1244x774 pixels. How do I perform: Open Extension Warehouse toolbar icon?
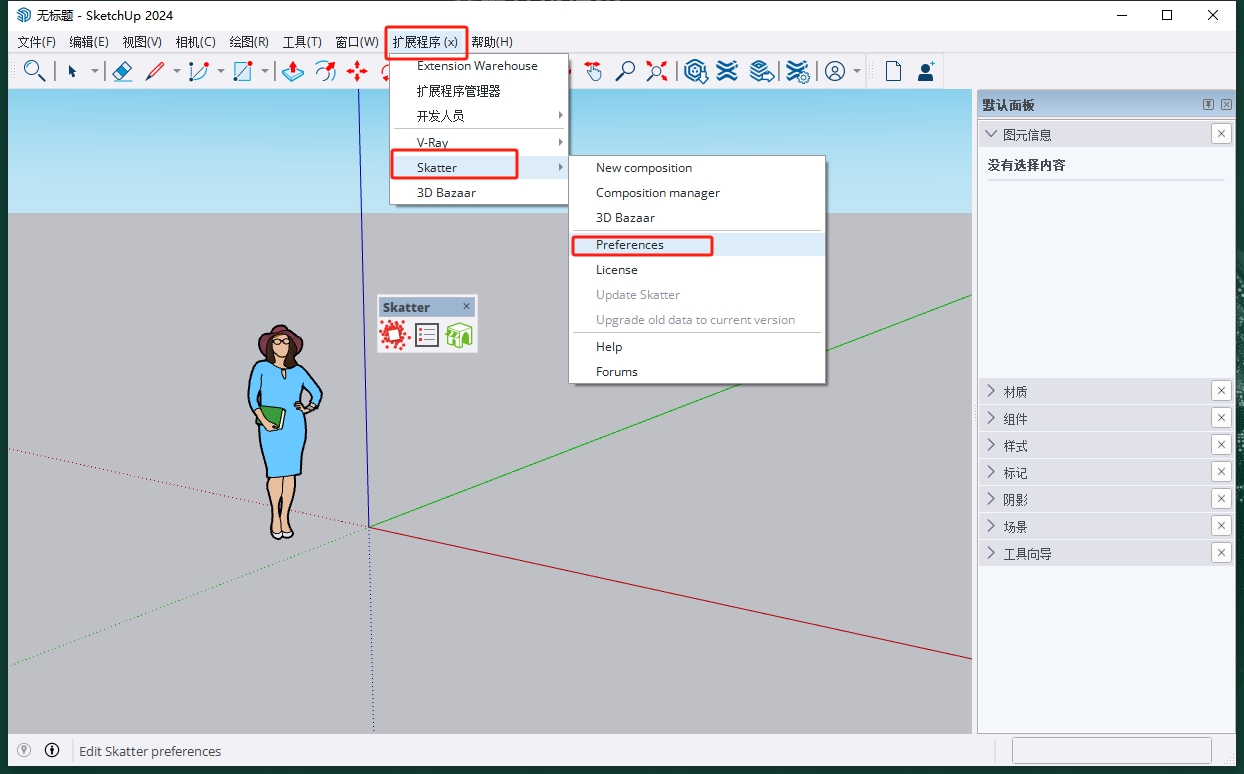pos(728,71)
